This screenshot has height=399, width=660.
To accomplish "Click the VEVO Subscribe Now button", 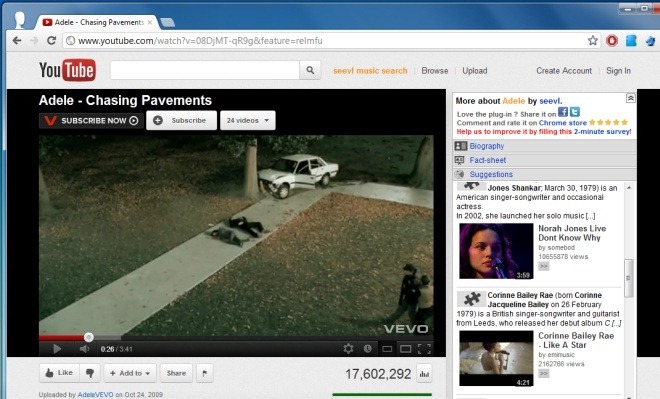I will (x=91, y=121).
